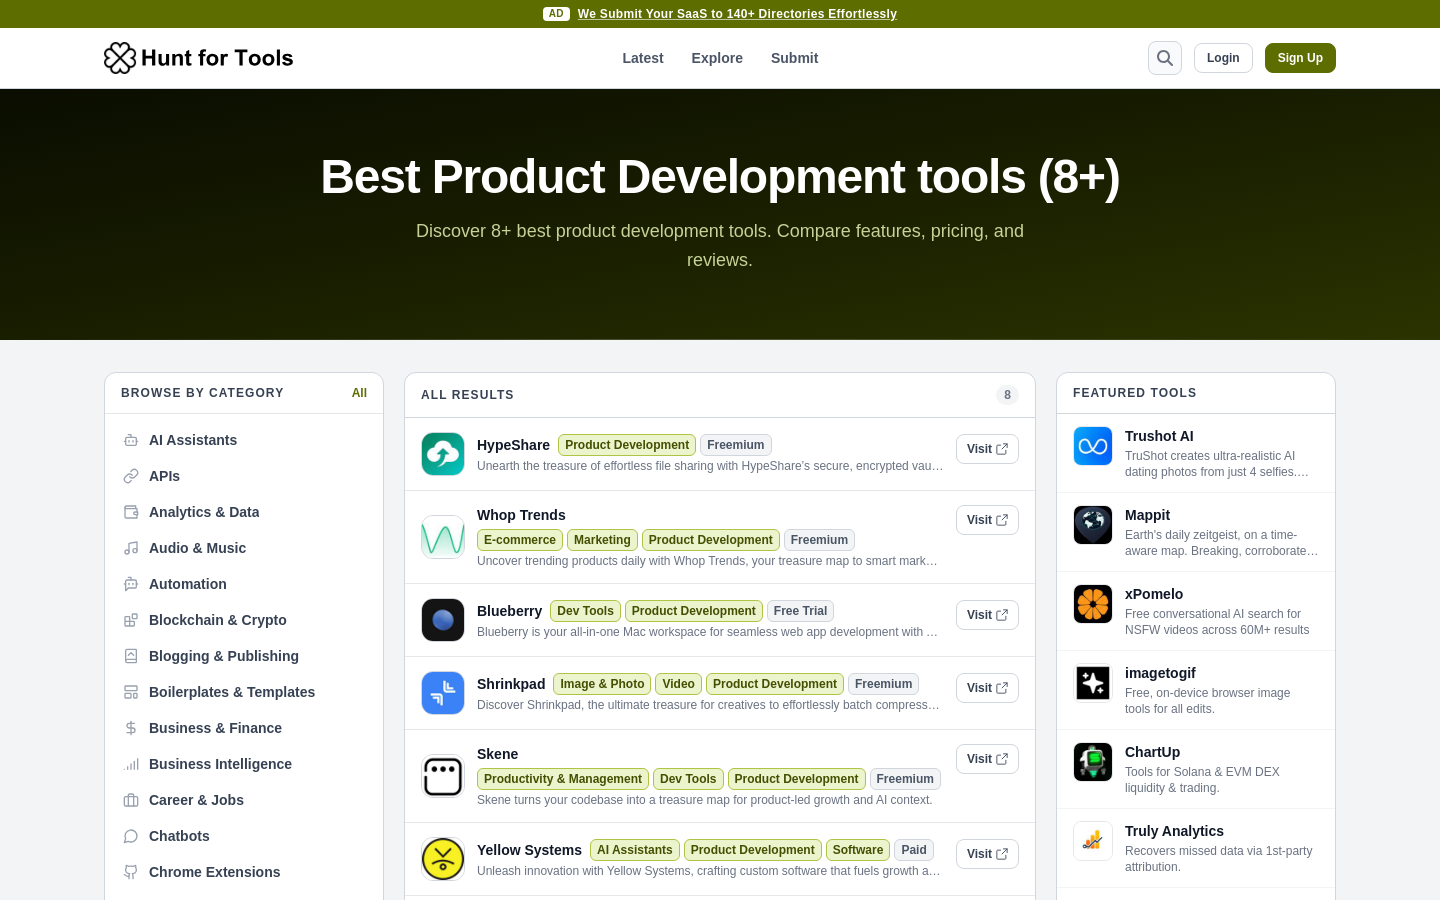Open the Submit nav item
Image resolution: width=1440 pixels, height=900 pixels.
coord(794,58)
